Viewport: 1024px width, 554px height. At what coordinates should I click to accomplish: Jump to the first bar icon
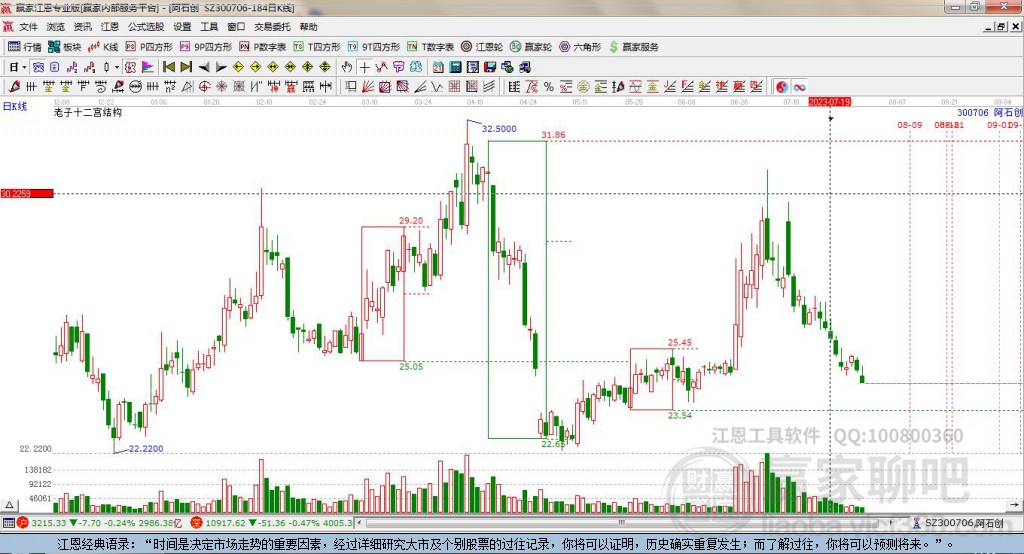click(x=169, y=67)
